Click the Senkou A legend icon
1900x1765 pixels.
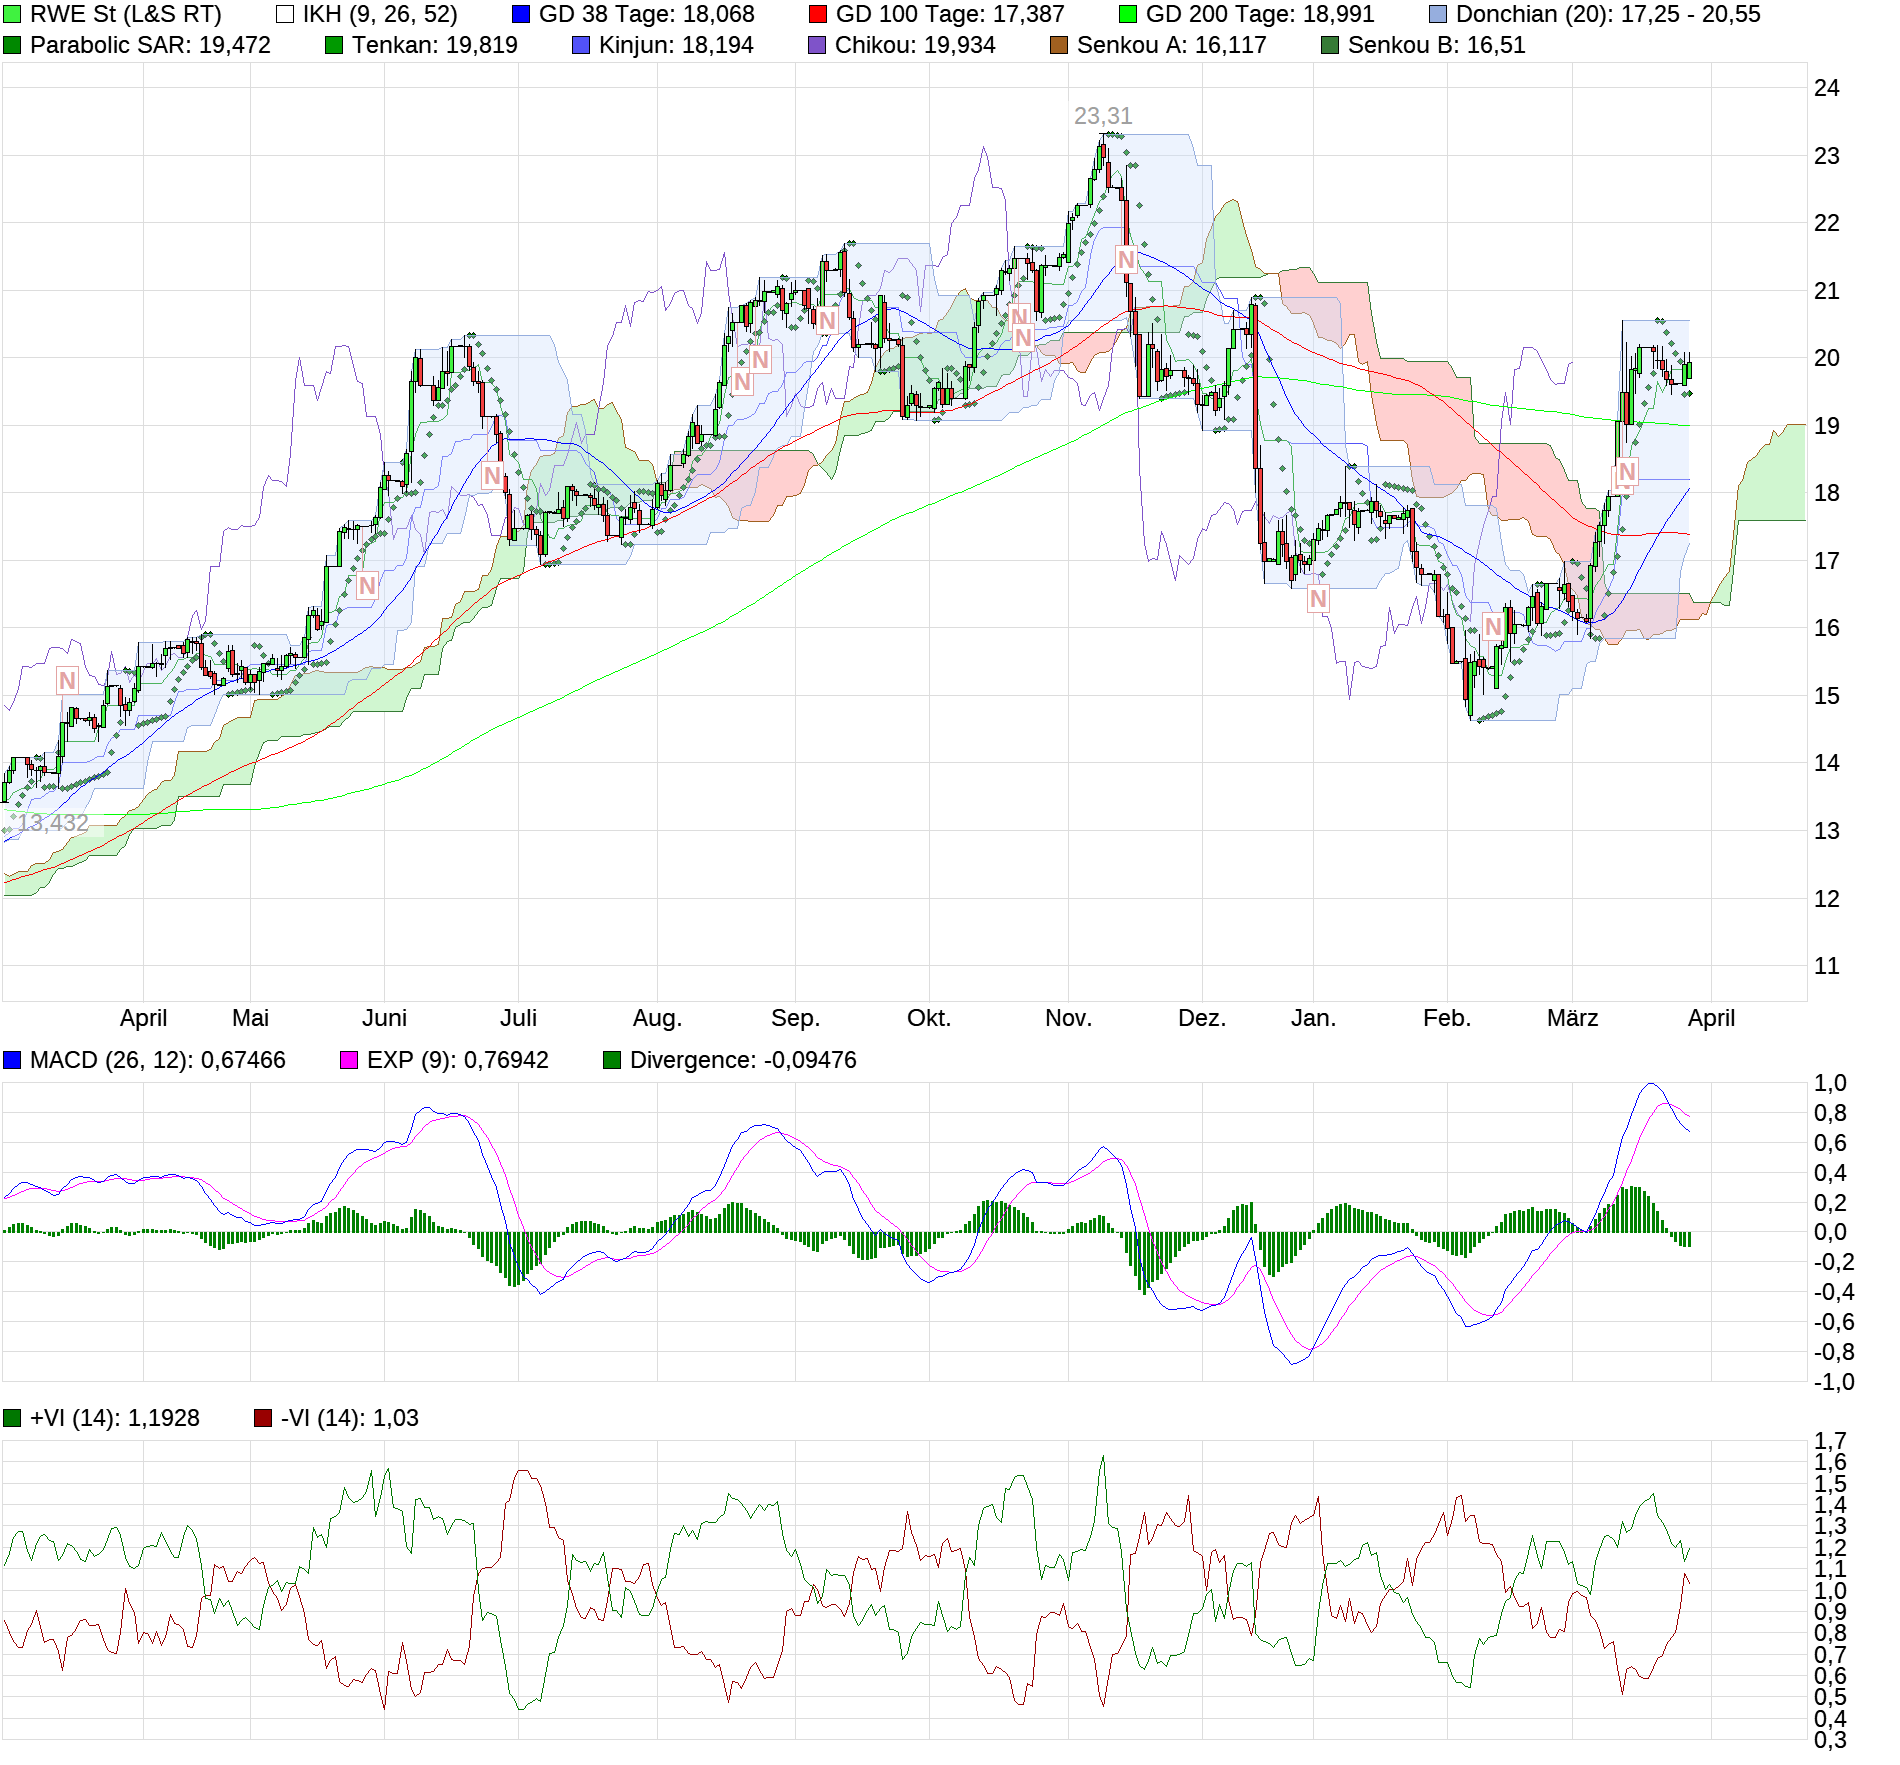[1059, 44]
